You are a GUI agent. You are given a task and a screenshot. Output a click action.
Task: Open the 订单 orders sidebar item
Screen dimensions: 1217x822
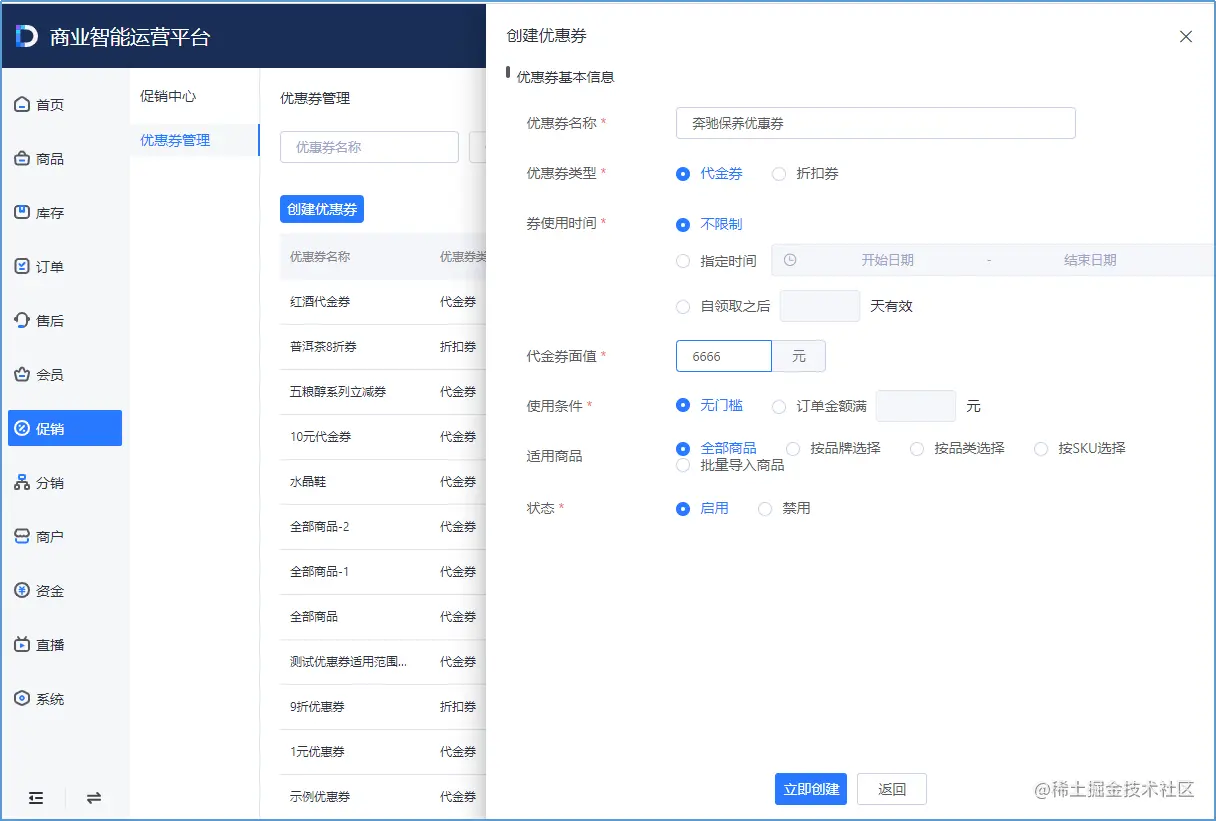65,267
